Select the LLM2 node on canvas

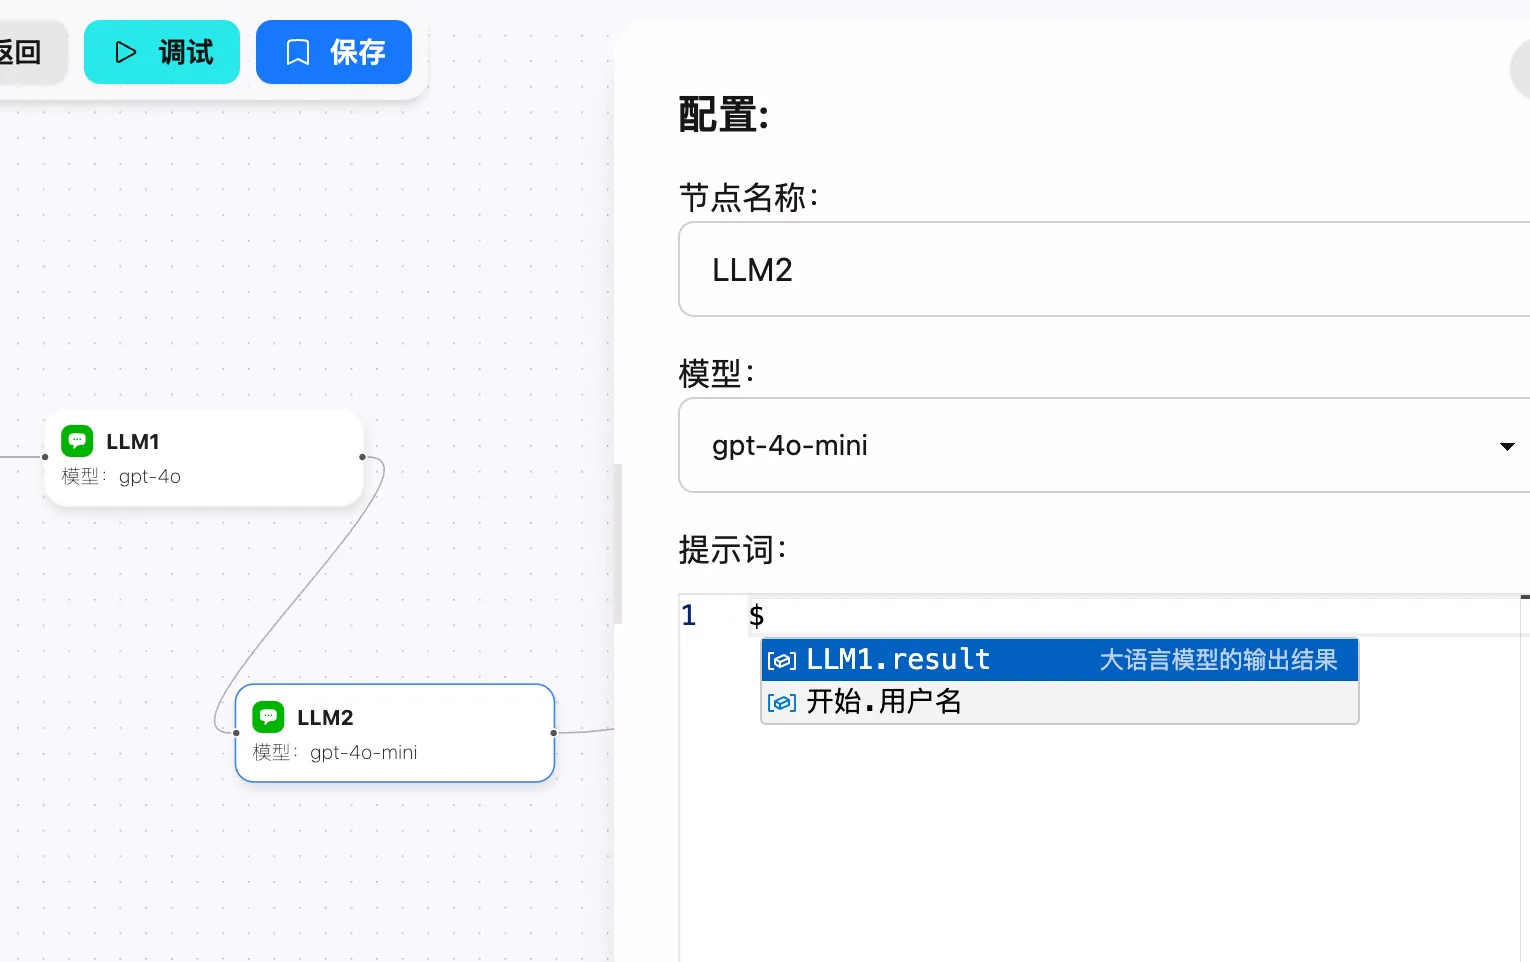click(395, 733)
